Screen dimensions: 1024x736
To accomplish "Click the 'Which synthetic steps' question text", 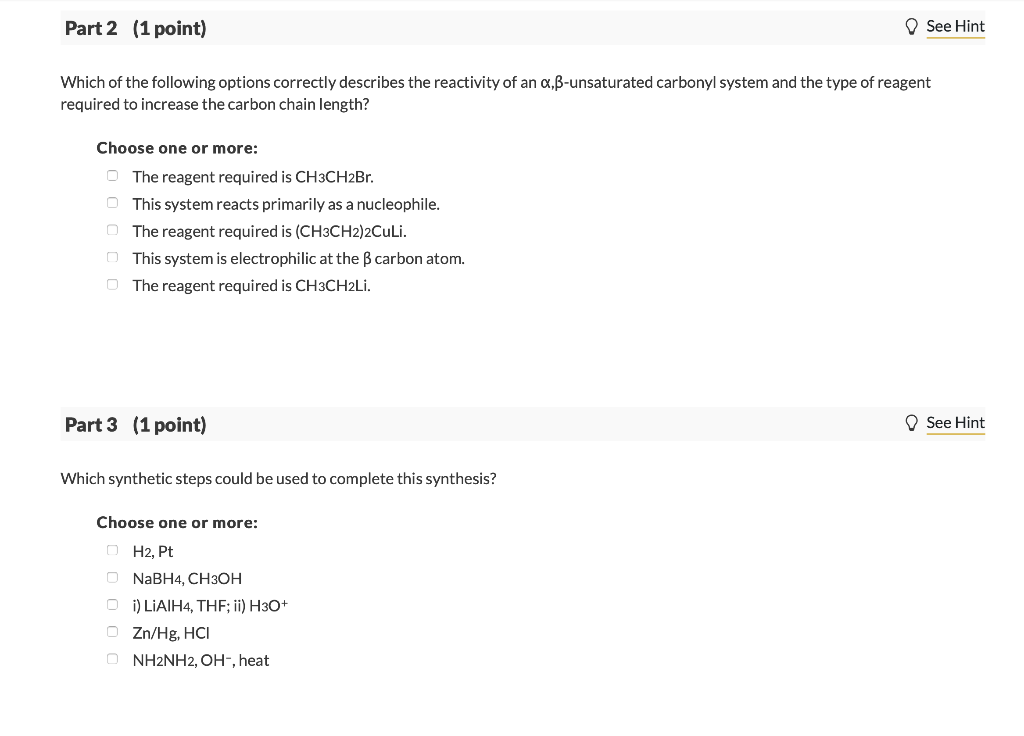I will point(278,479).
